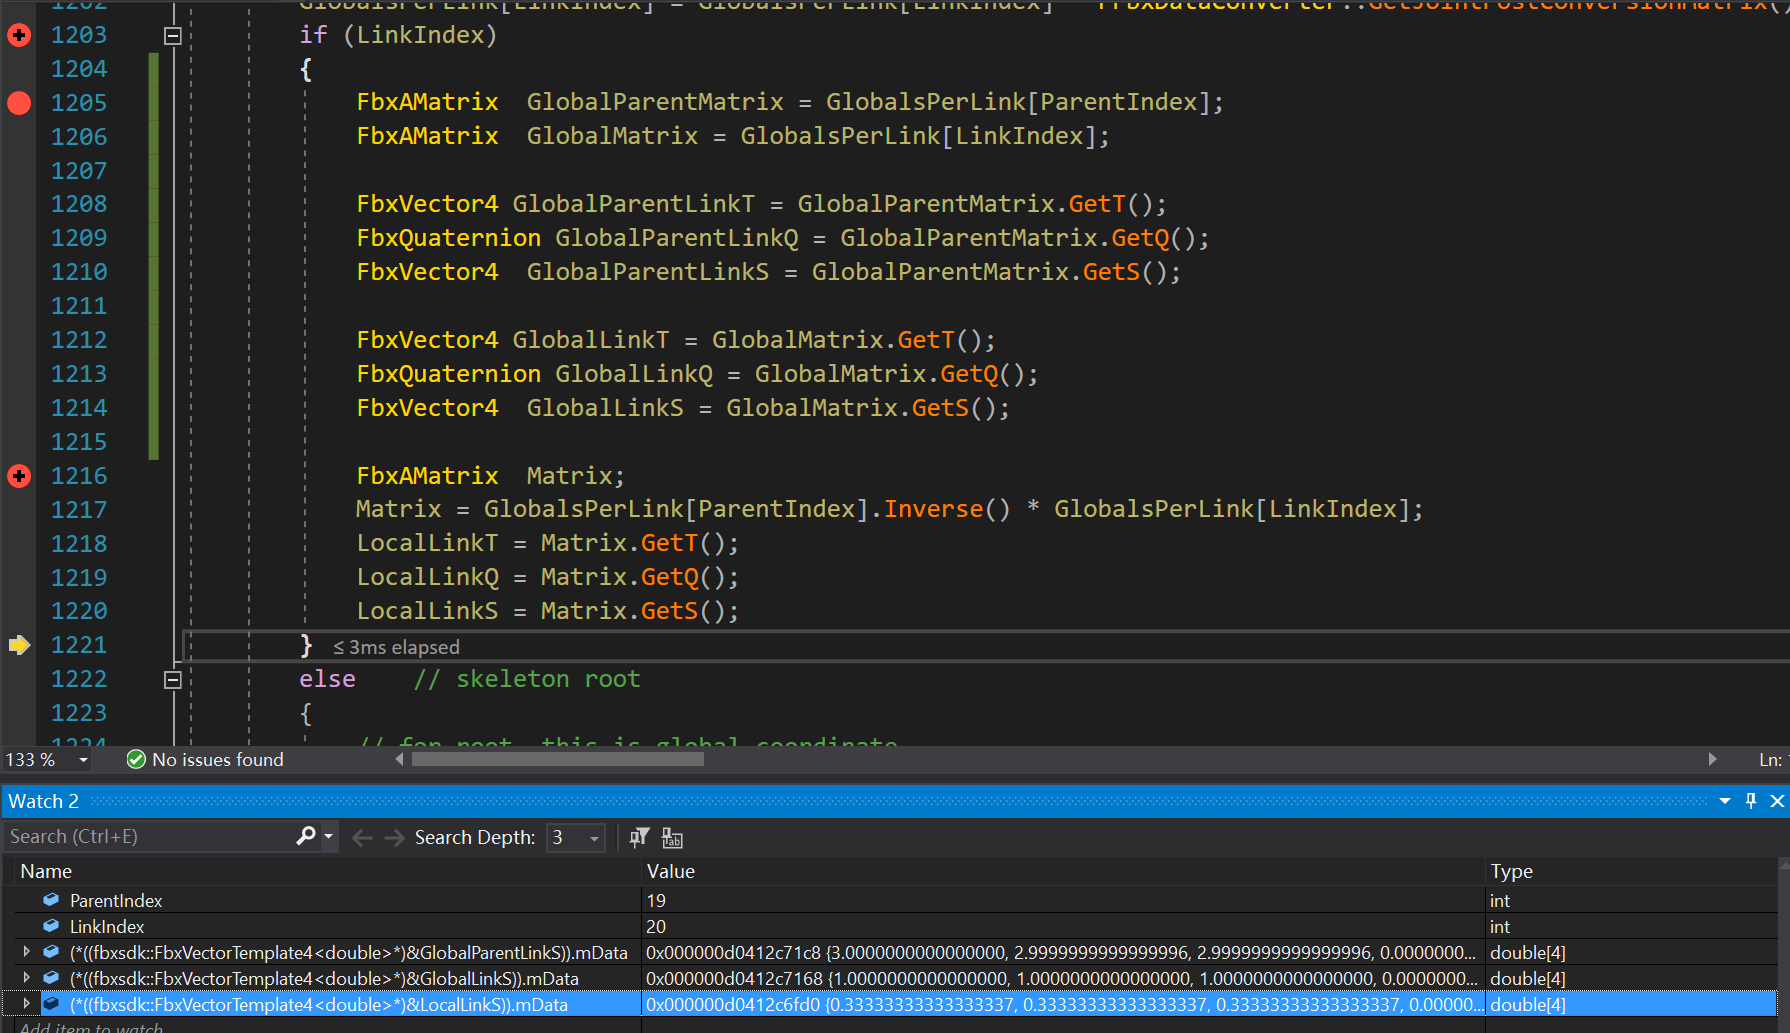Click the variable icon beside GlobalLinkS entry
This screenshot has width=1790, height=1033.
(51, 978)
